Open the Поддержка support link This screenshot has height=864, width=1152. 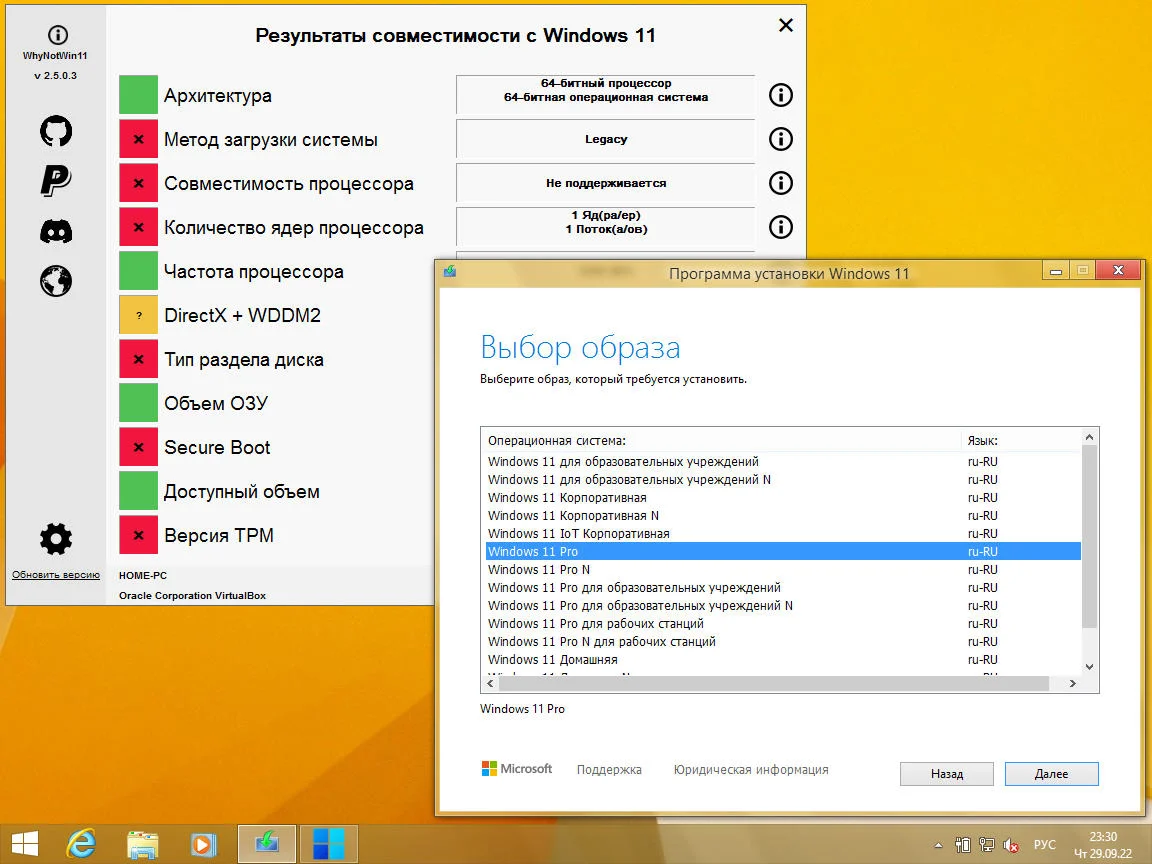pos(609,770)
